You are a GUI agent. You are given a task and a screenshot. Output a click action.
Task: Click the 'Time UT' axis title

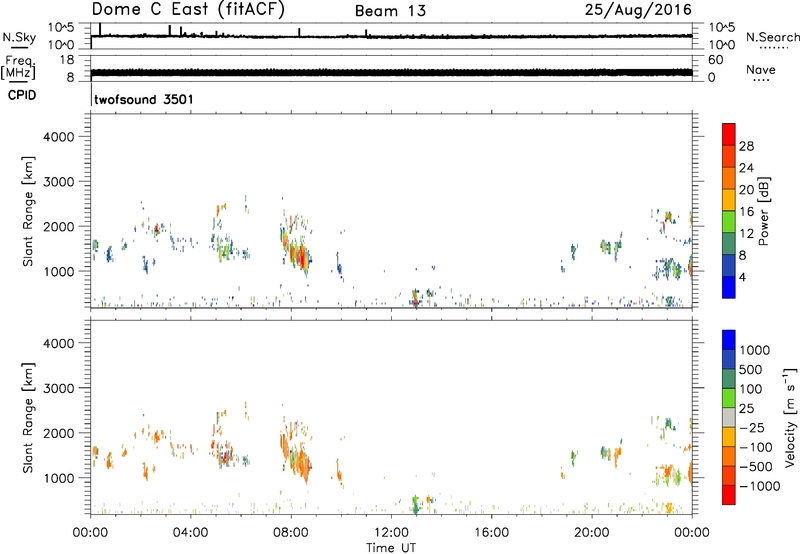[391, 548]
